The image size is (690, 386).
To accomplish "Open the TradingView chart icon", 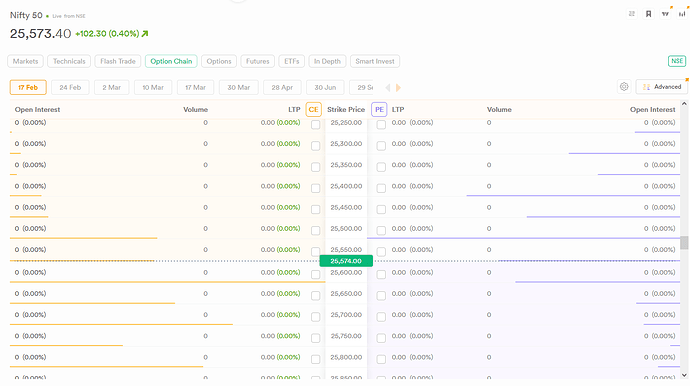I will point(665,14).
